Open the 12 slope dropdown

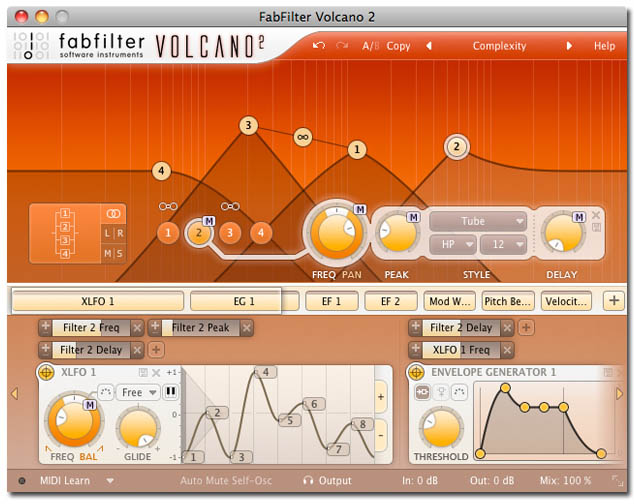point(503,244)
